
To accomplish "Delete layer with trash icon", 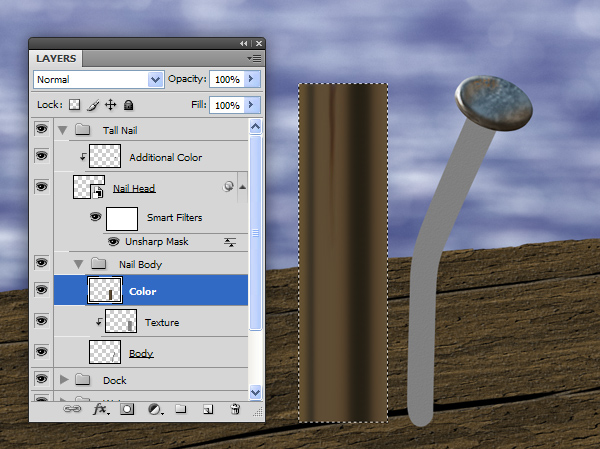I will coord(235,409).
